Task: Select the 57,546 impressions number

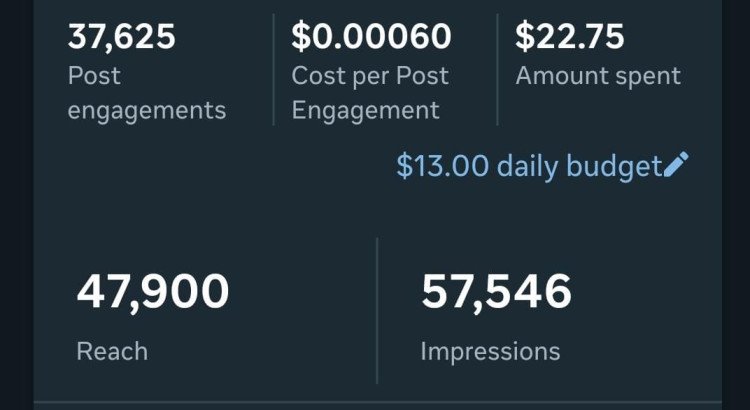Action: click(496, 292)
